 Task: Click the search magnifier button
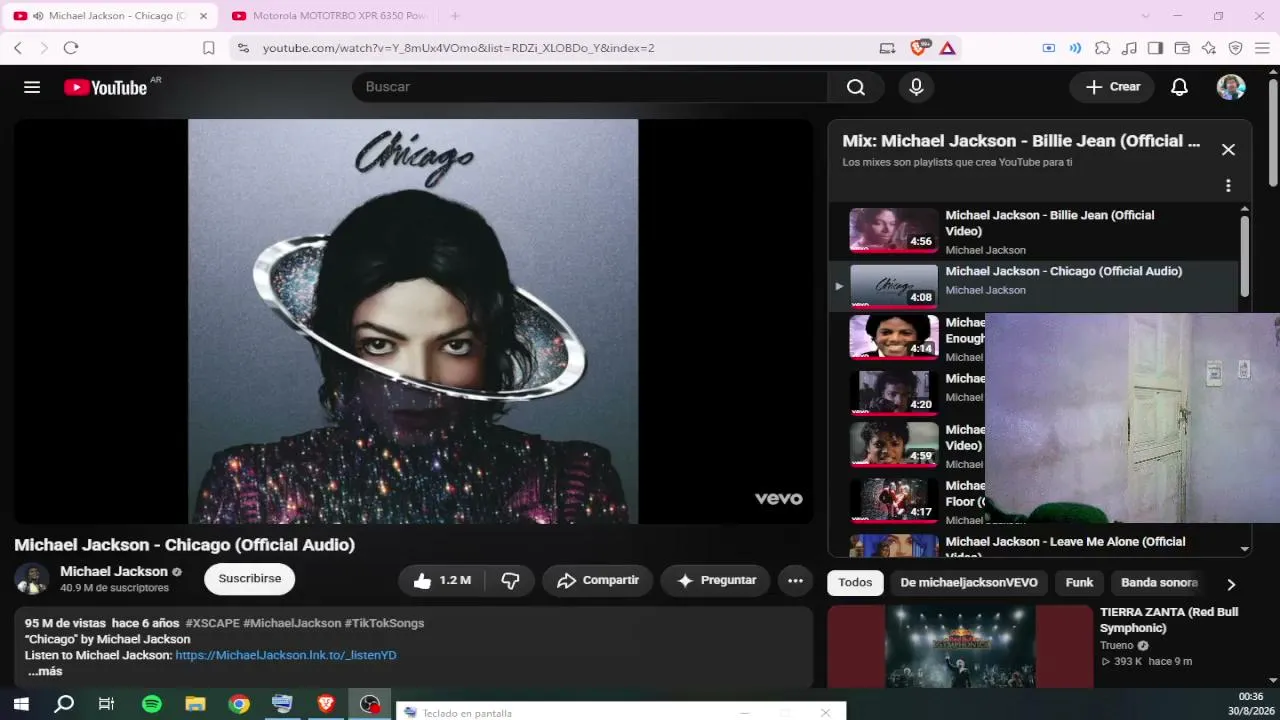tap(856, 87)
